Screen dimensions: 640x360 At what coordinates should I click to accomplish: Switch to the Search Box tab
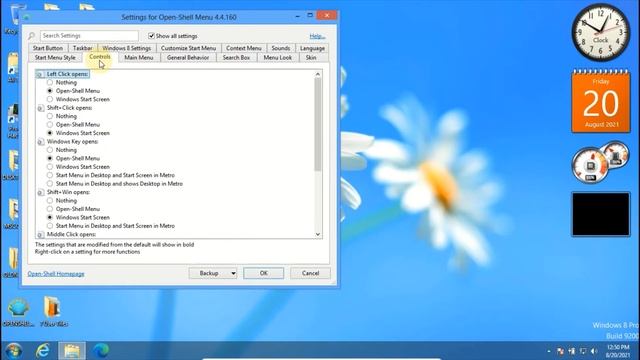click(236, 58)
